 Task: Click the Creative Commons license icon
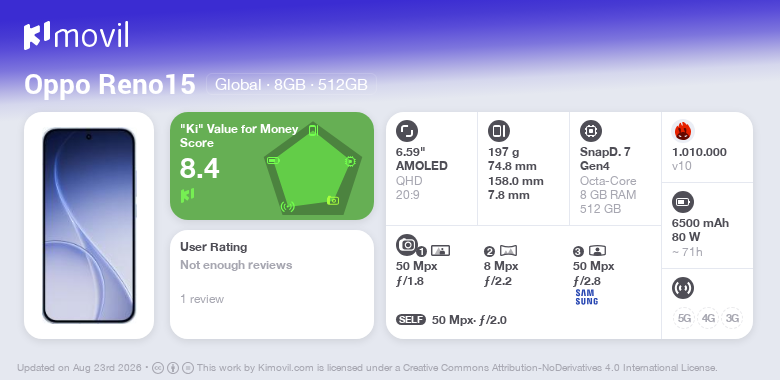pos(158,368)
